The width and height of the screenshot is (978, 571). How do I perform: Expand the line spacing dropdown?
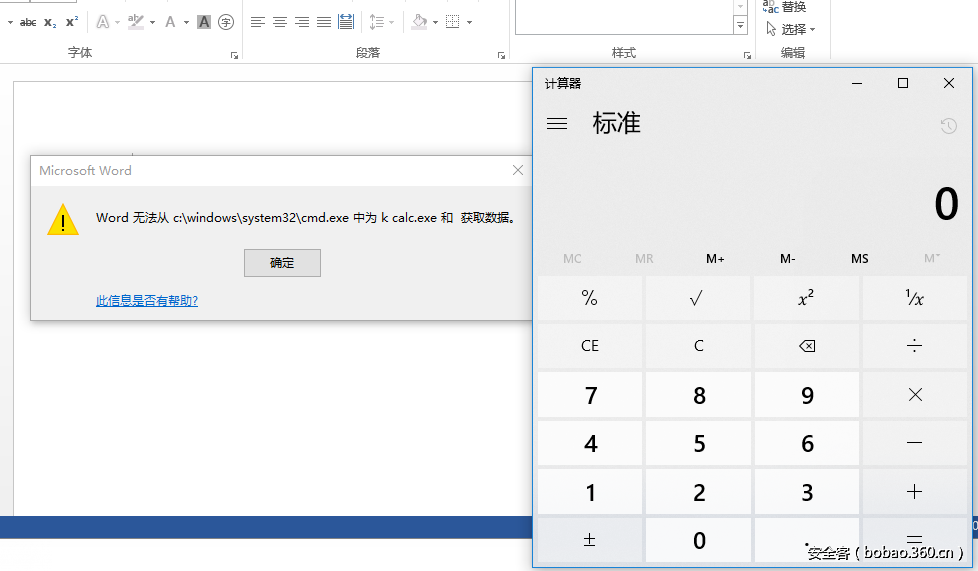[390, 22]
